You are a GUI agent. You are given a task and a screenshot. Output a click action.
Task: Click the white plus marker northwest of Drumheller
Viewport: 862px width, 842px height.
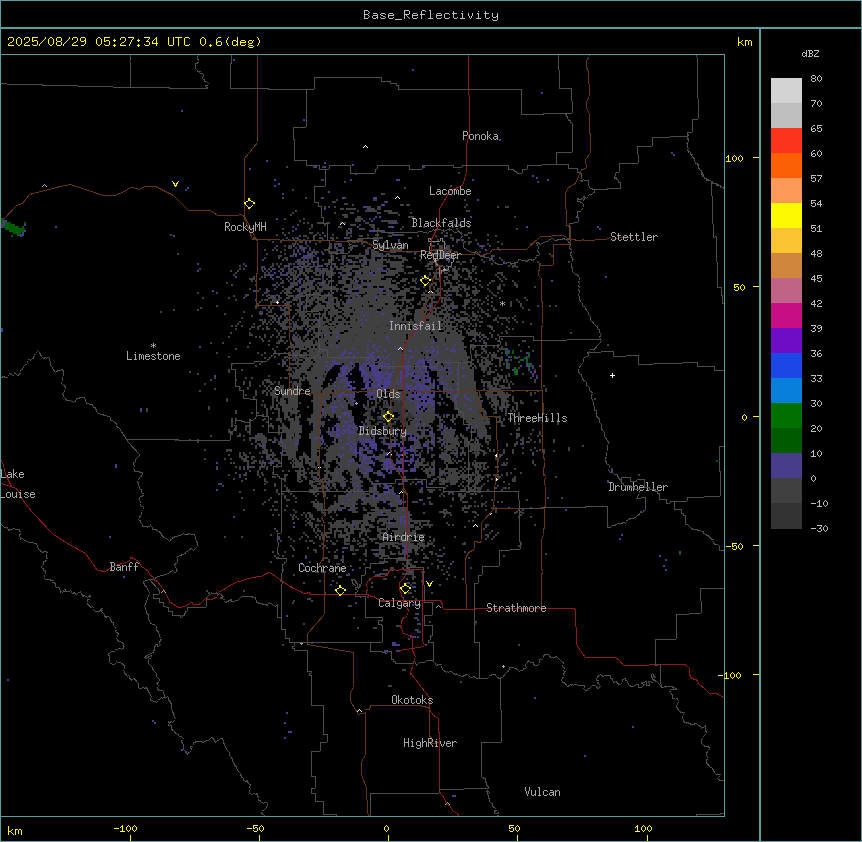(x=612, y=375)
